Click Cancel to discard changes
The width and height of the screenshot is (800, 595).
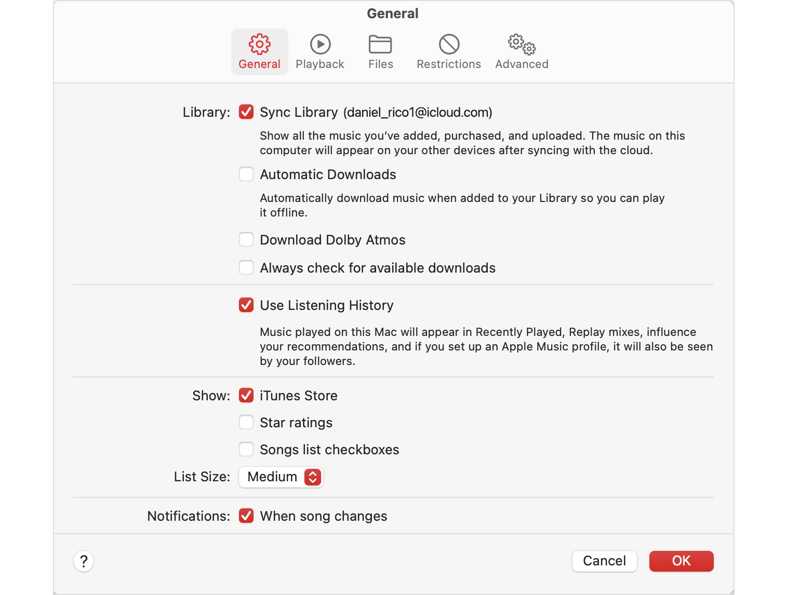[604, 560]
